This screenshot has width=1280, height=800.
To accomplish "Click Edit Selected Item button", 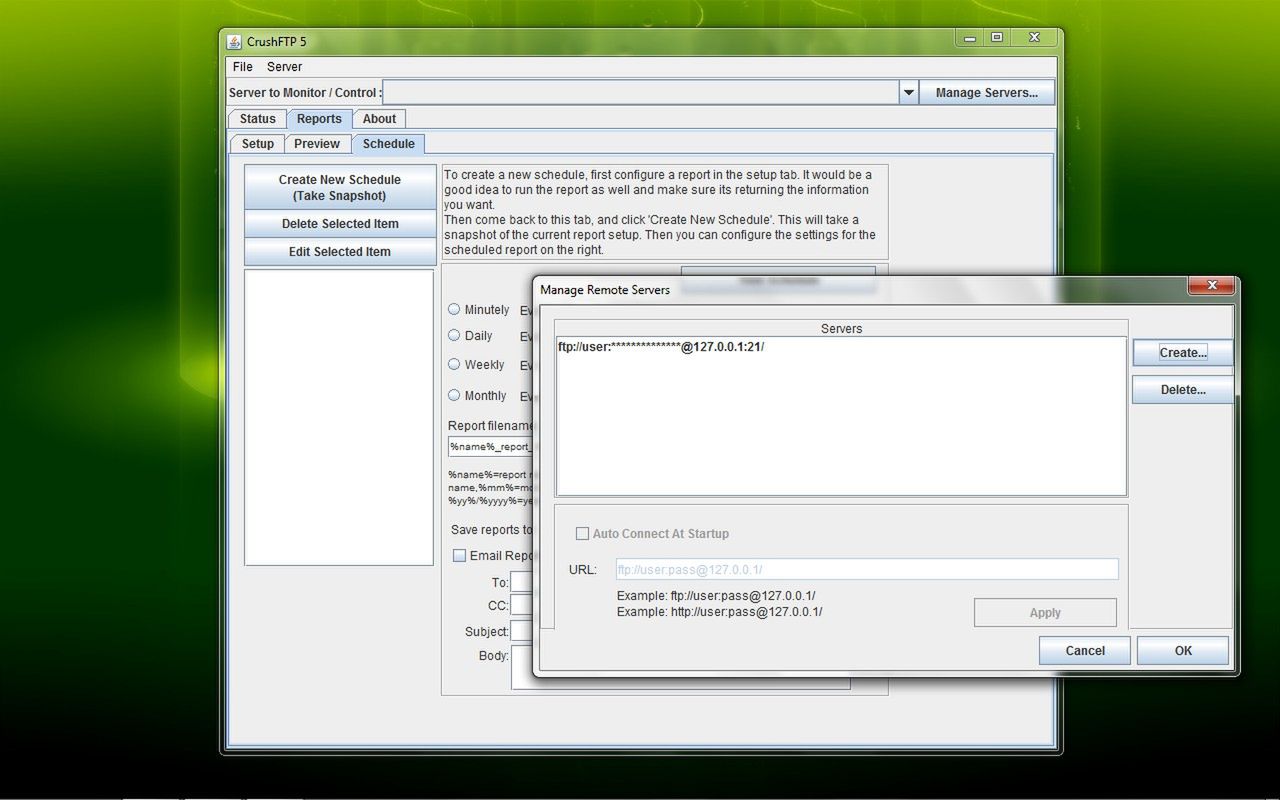I will (x=340, y=252).
